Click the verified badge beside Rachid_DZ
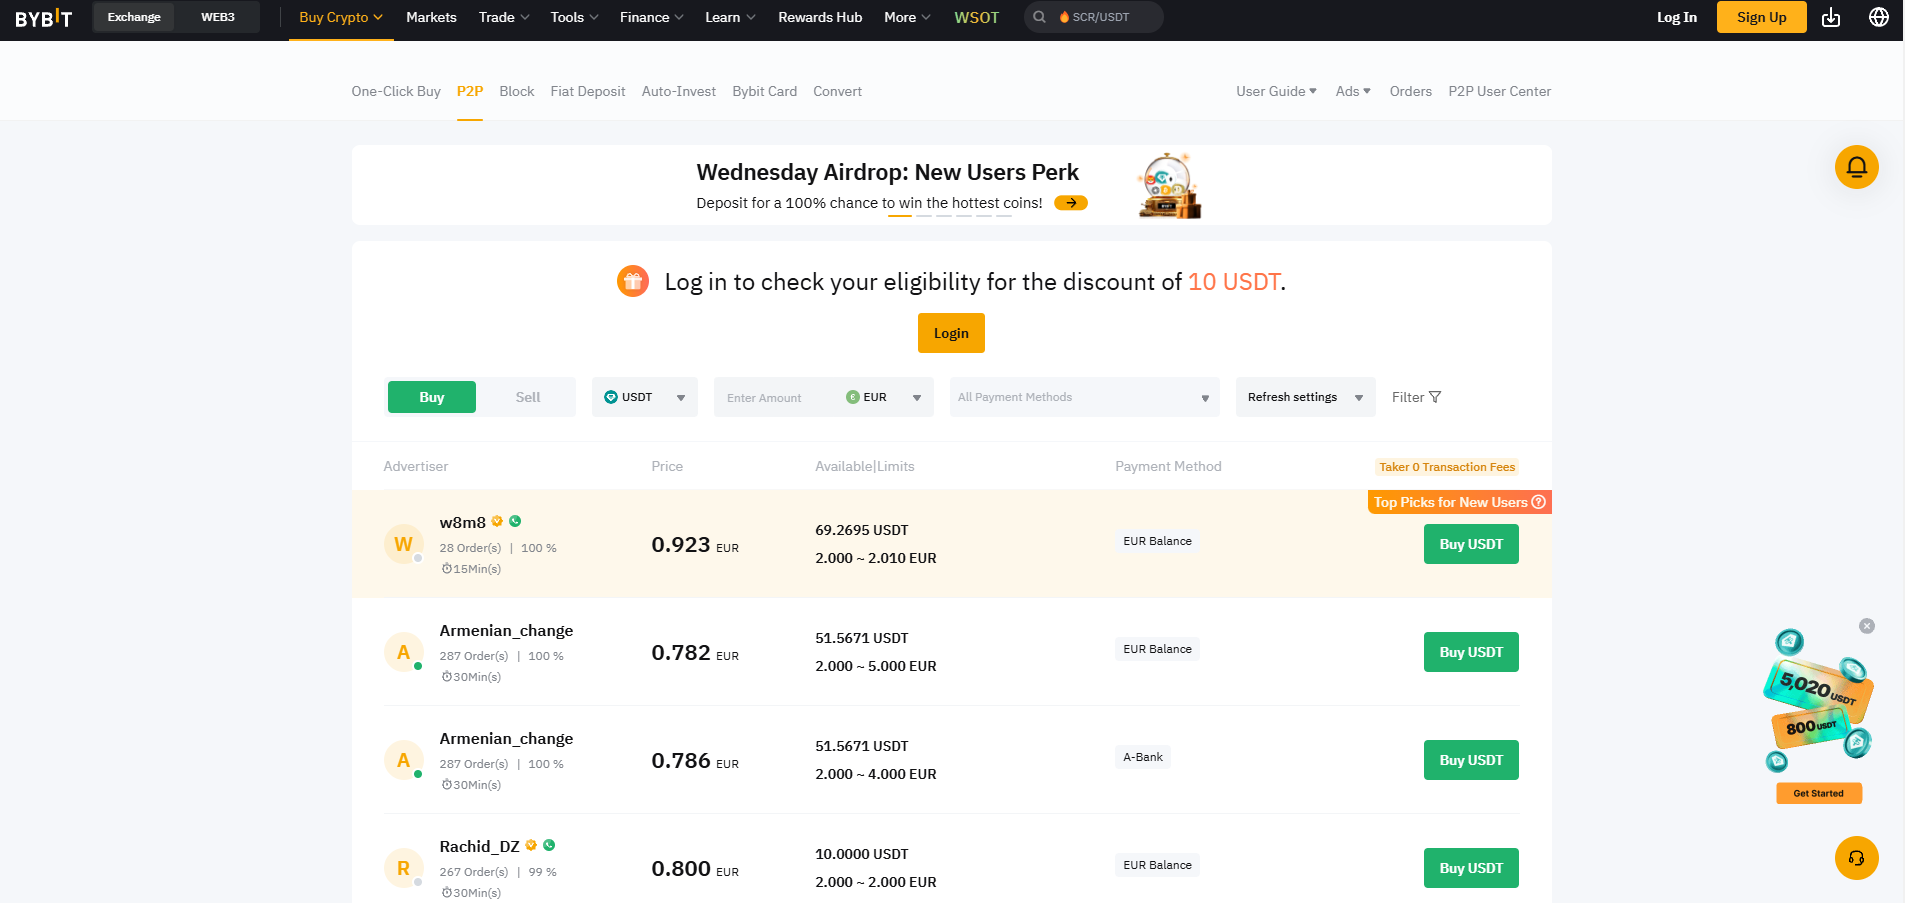Screen dimensions: 1905x903 point(531,845)
